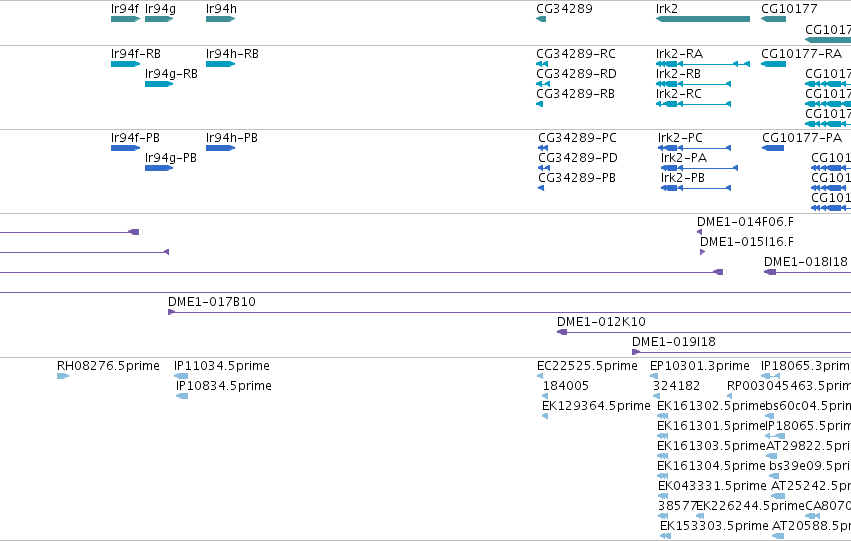The height and width of the screenshot is (541, 851).
Task: Click the RH08276.5prime text label
Action: (x=109, y=366)
